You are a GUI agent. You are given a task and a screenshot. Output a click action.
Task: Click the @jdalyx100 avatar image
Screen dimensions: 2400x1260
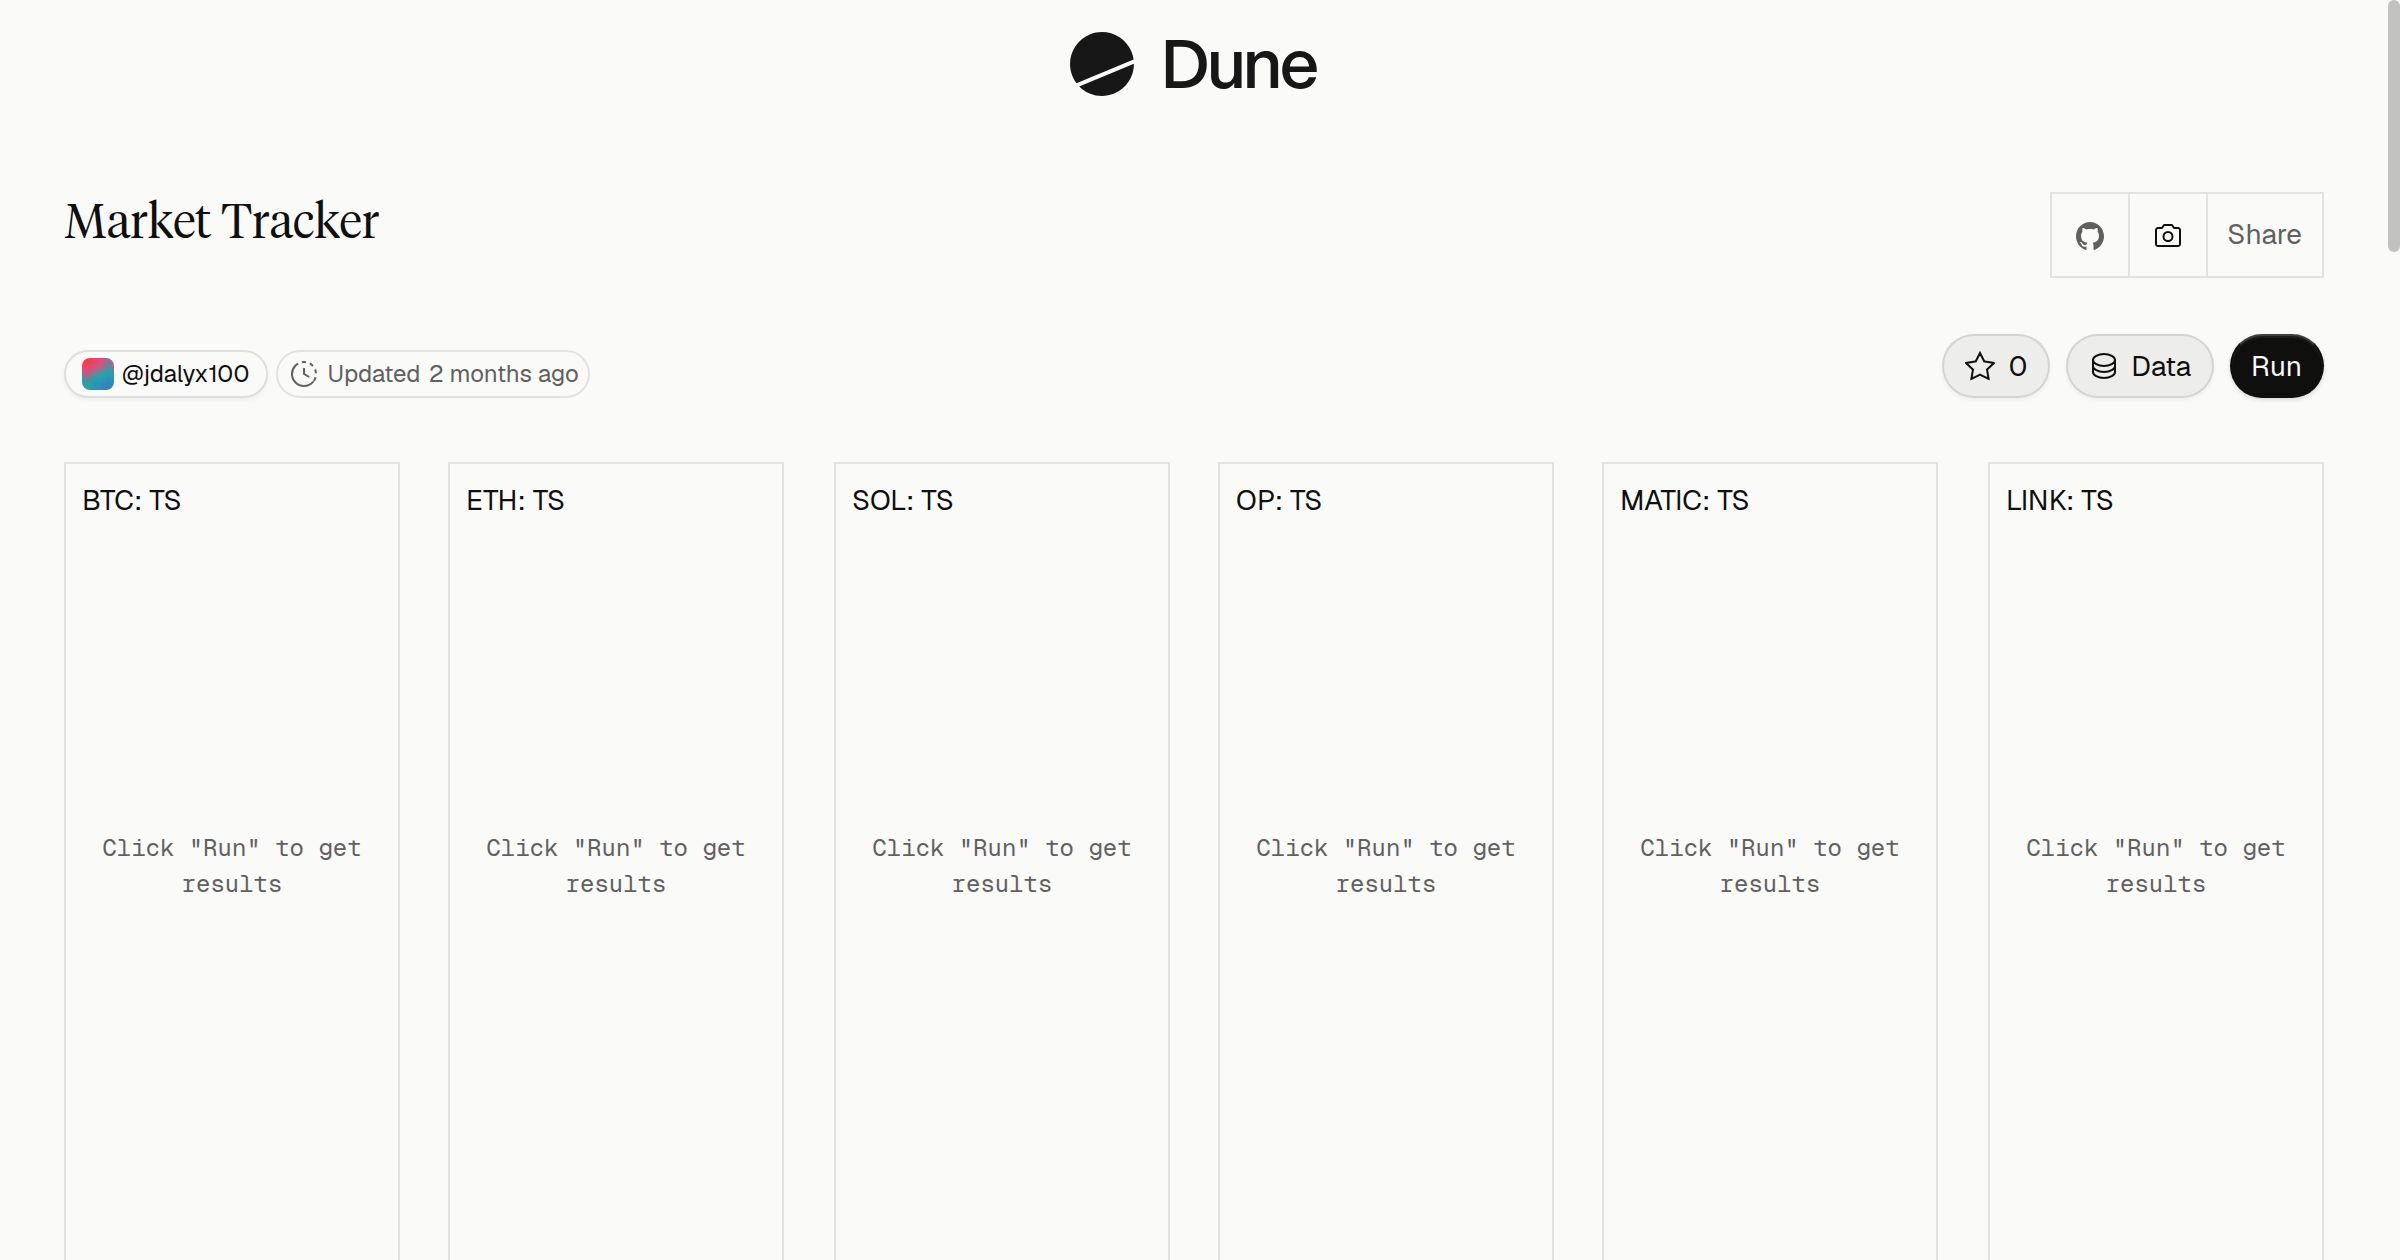97,374
